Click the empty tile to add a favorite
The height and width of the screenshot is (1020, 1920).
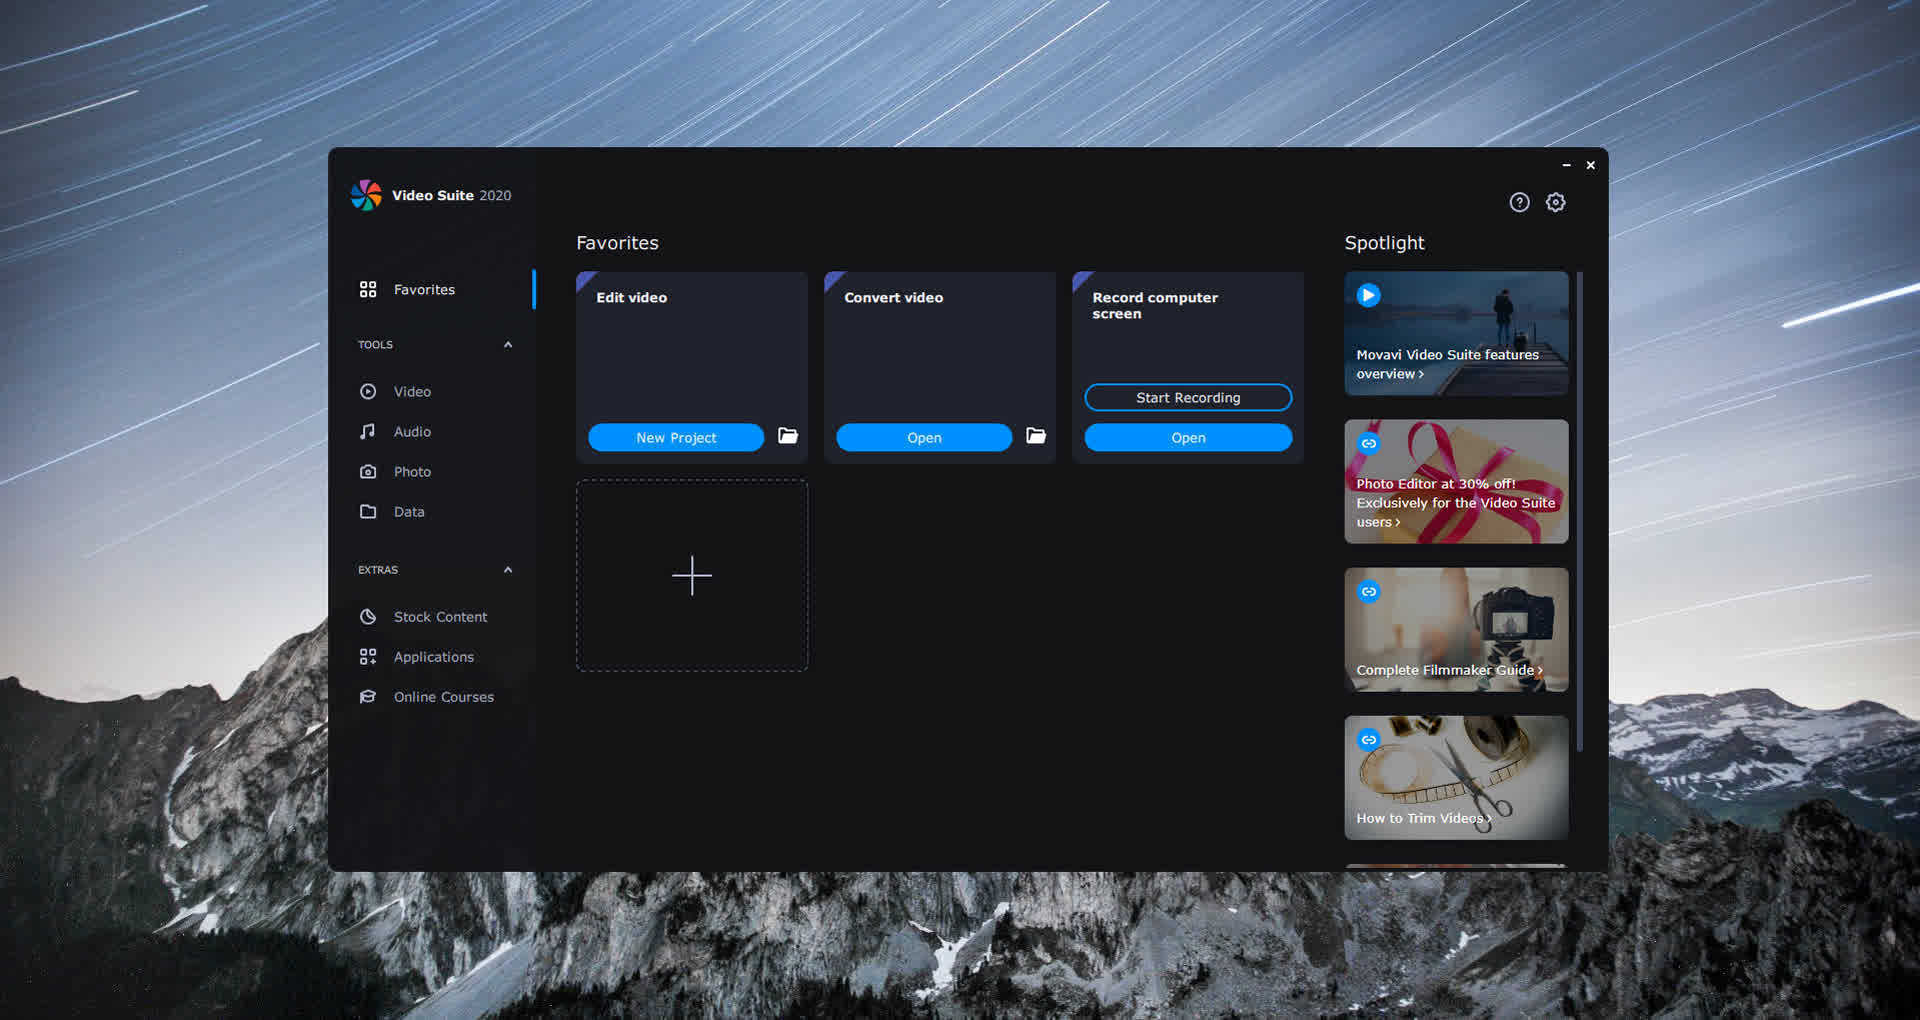pos(691,576)
